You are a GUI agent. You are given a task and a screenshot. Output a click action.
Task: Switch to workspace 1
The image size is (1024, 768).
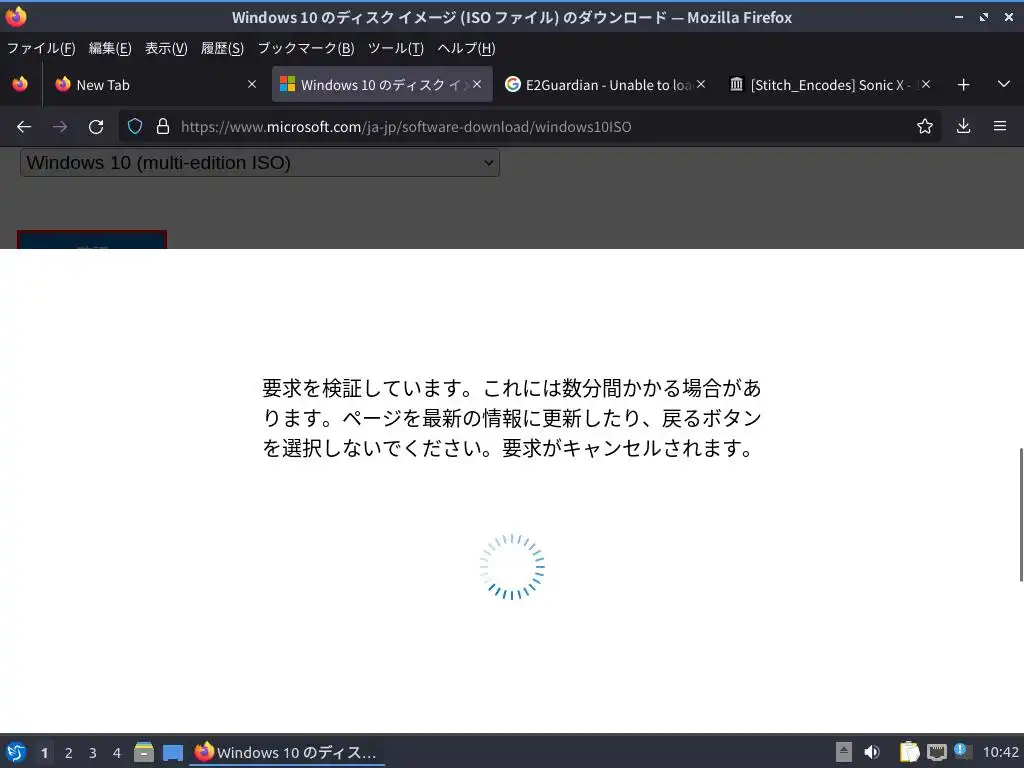pos(44,752)
